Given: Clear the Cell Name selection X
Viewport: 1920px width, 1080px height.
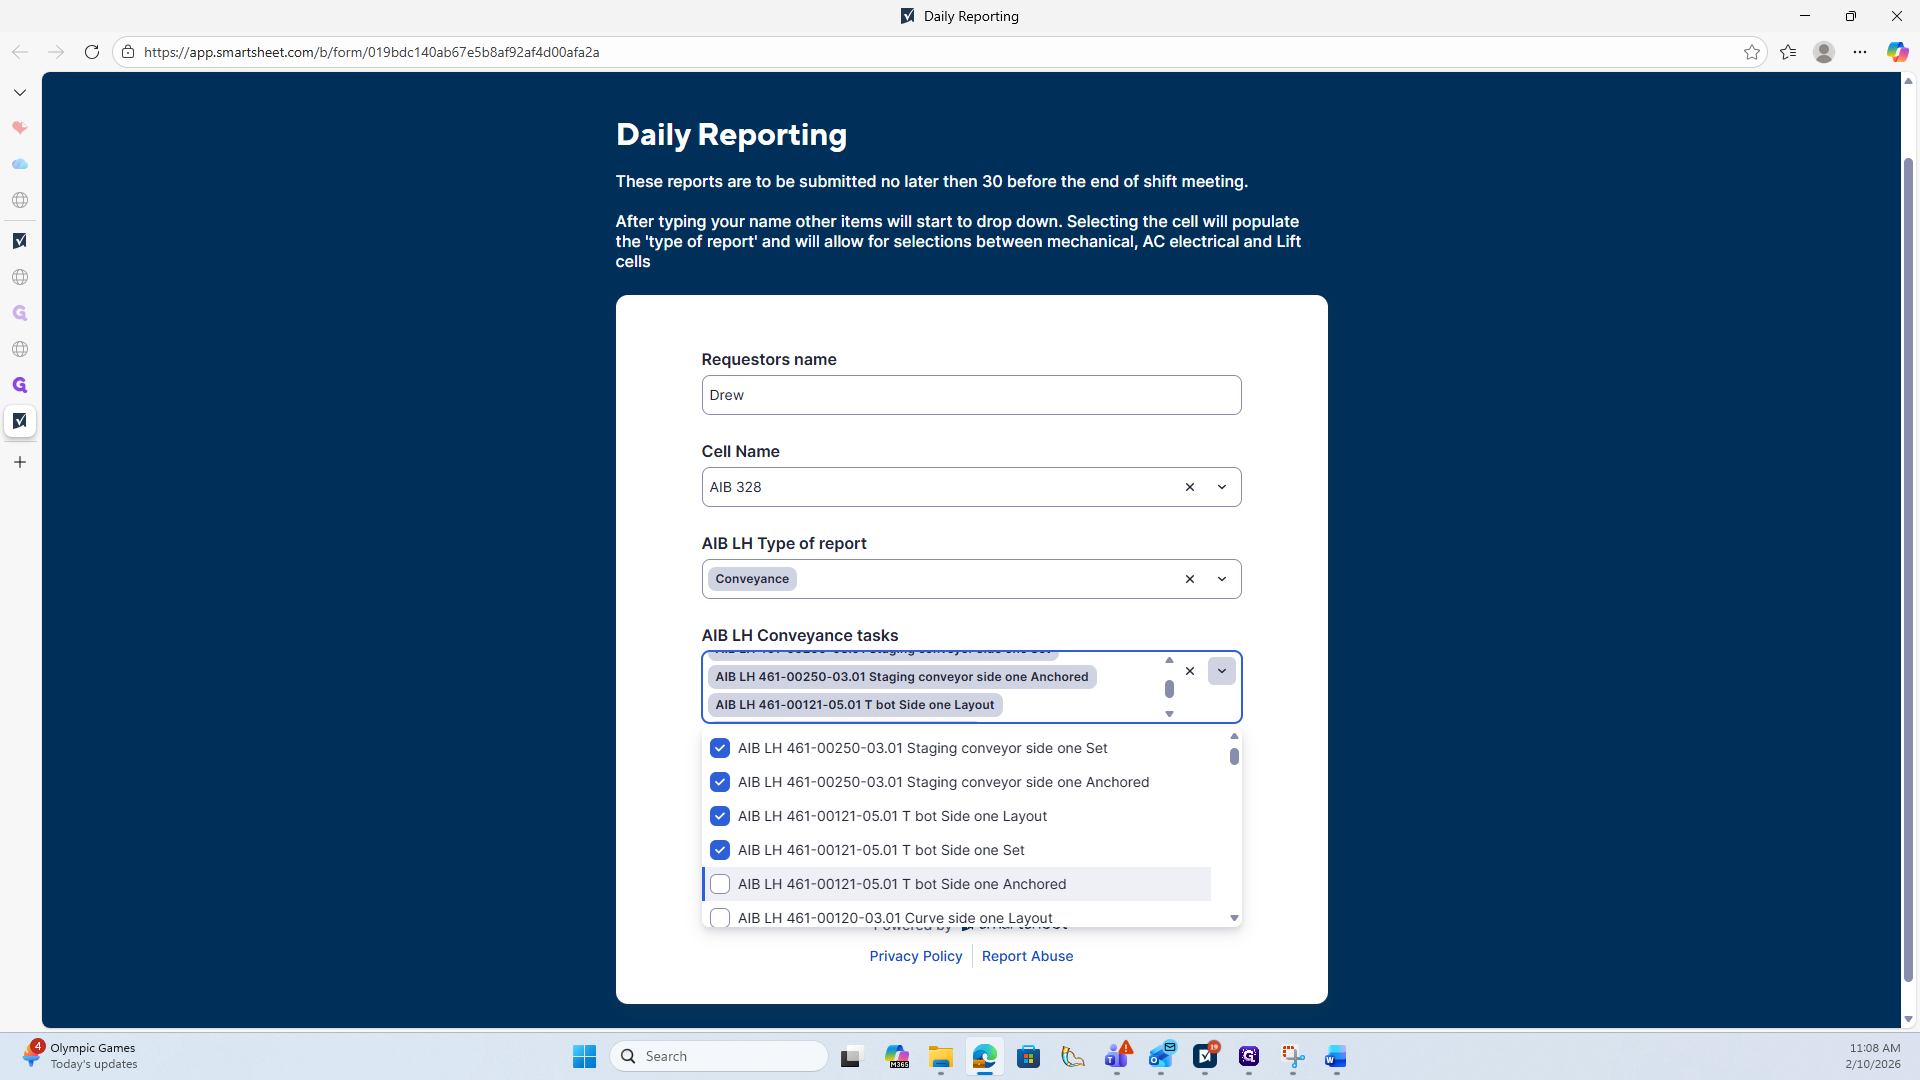Looking at the screenshot, I should [x=1189, y=487].
